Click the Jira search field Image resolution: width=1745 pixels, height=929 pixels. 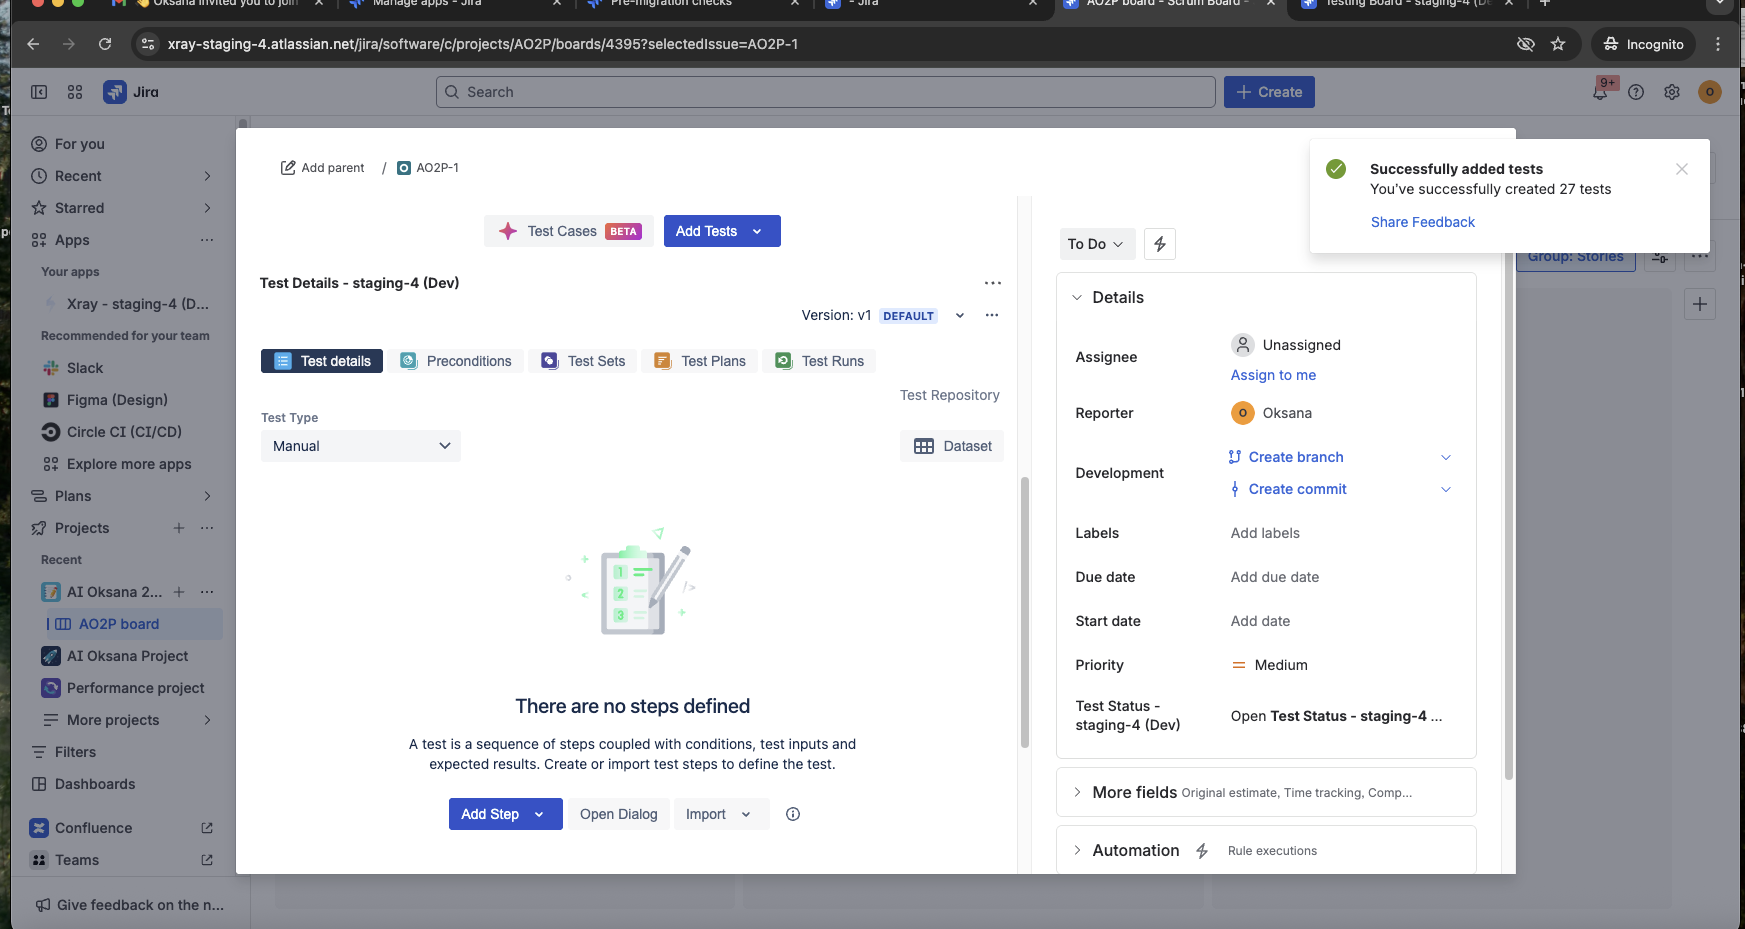tap(825, 92)
